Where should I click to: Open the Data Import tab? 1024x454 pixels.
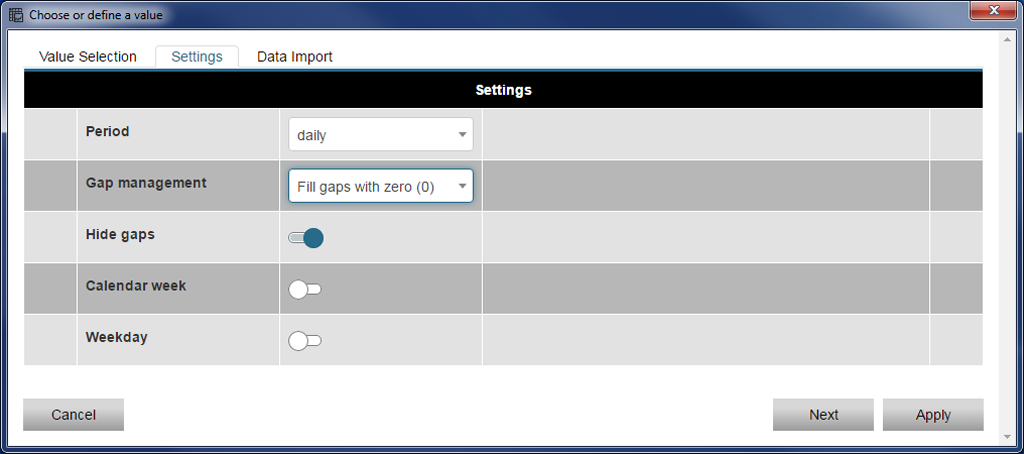(295, 57)
